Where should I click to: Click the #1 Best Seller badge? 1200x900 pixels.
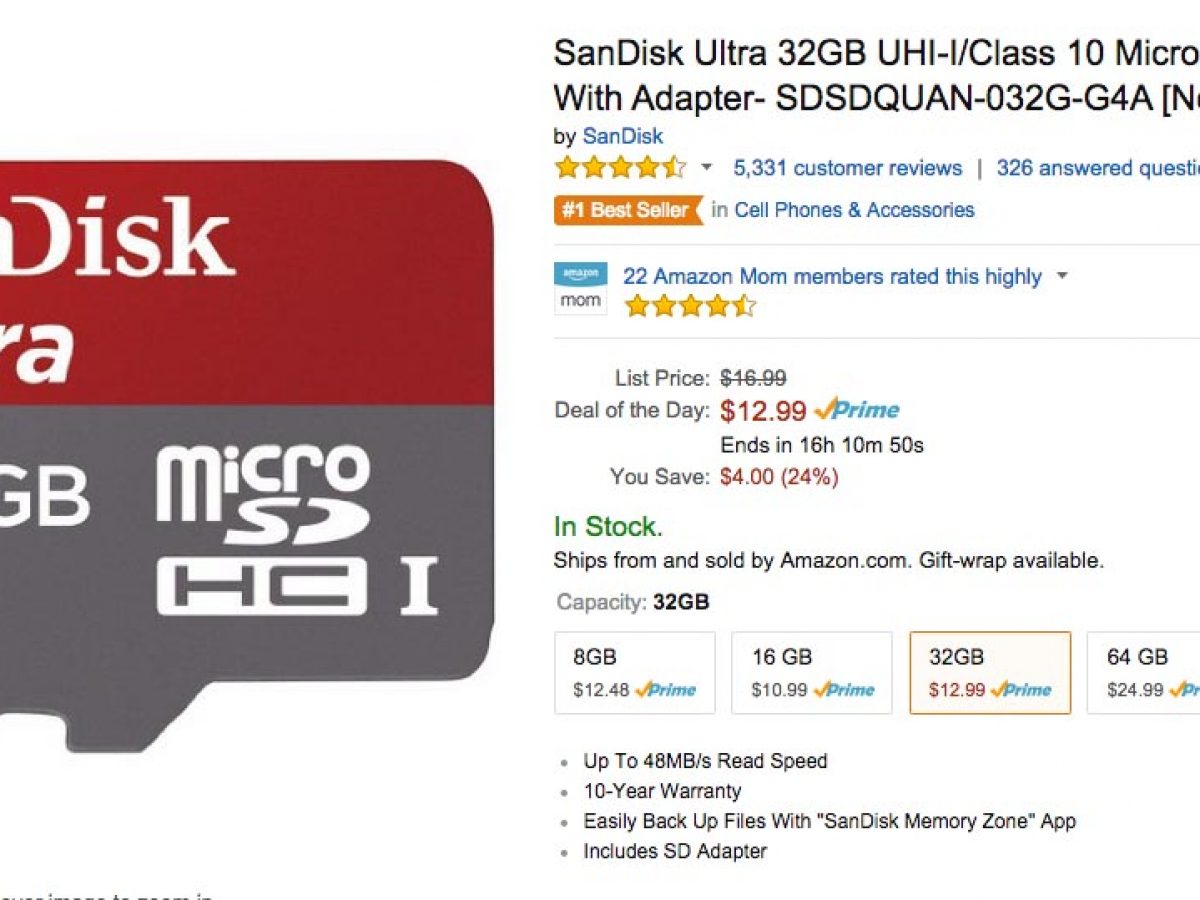pyautogui.click(x=627, y=210)
